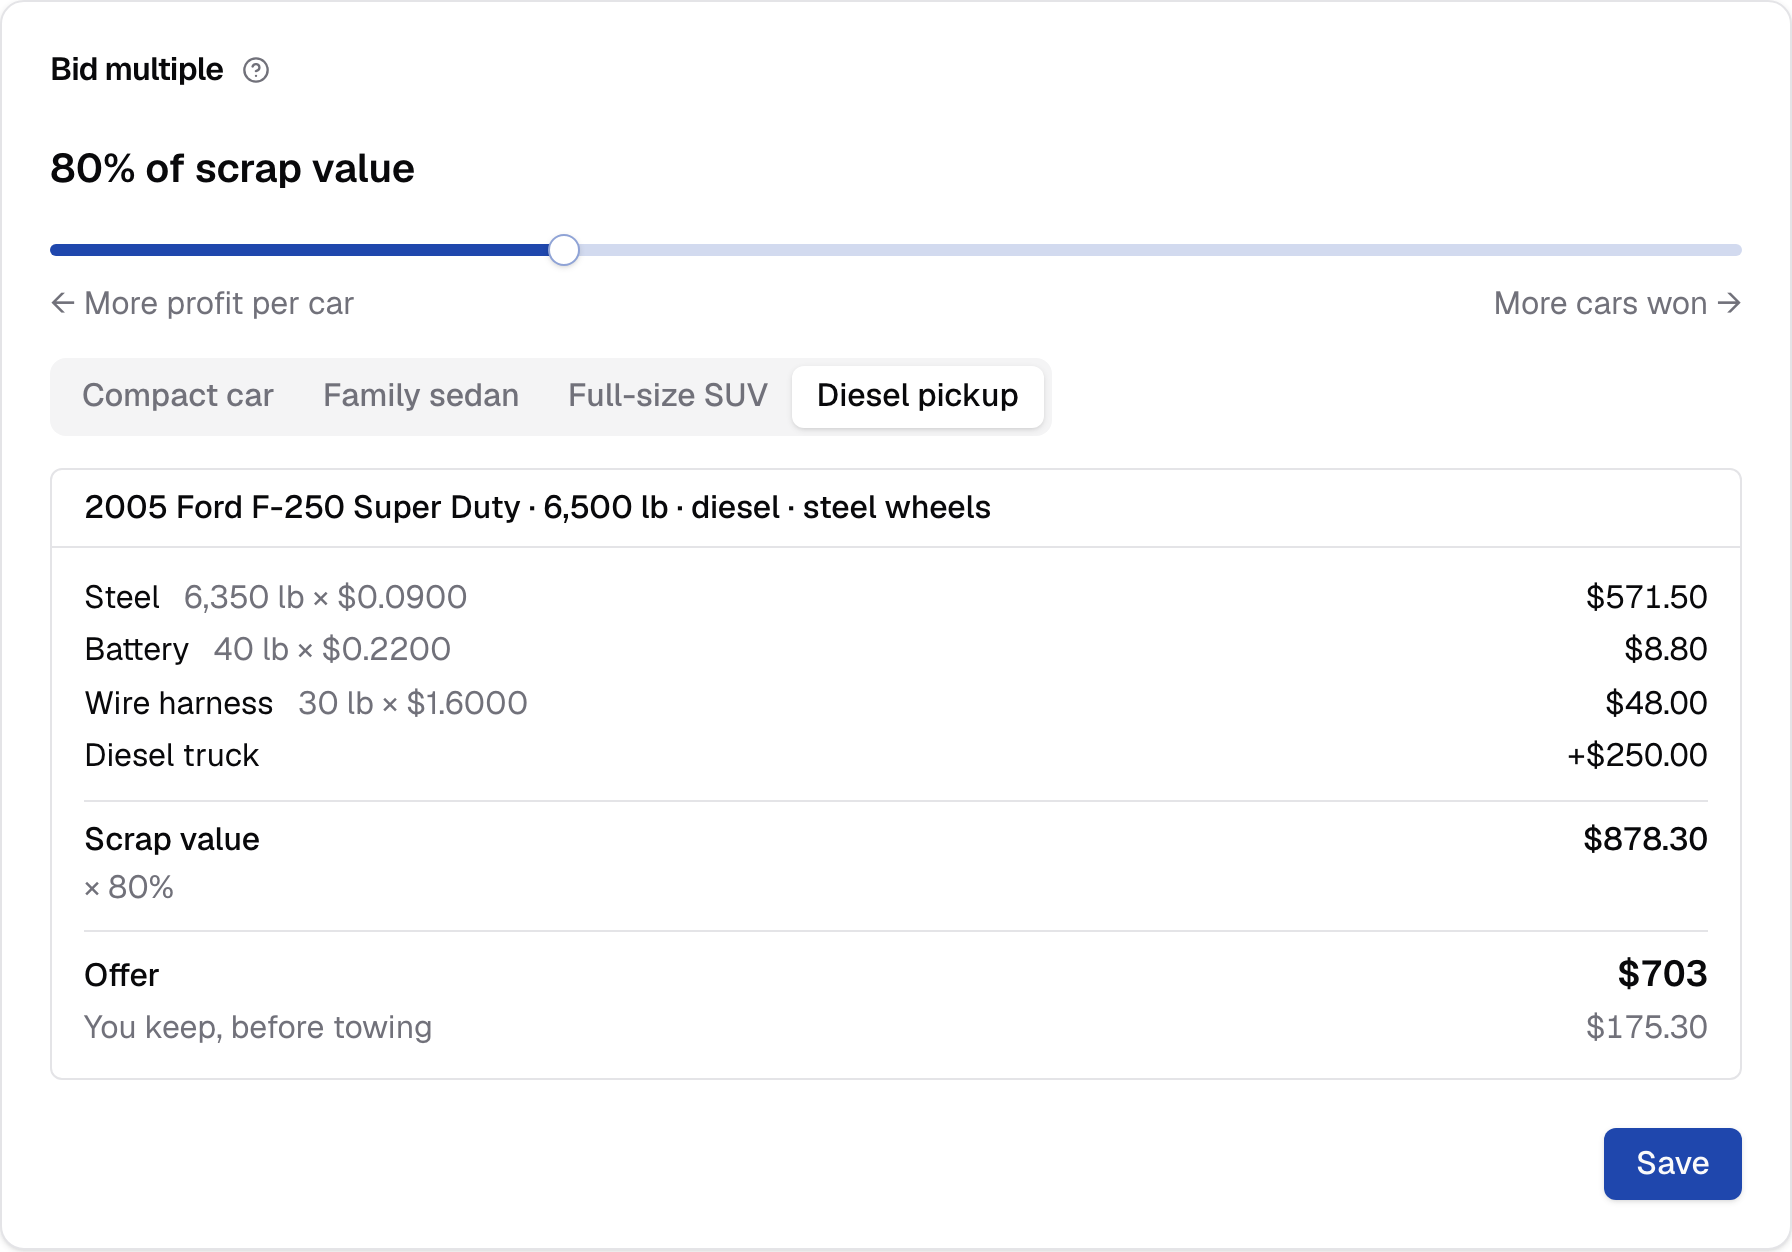
Task: Open the Full-size SUV tab
Action: 668,396
